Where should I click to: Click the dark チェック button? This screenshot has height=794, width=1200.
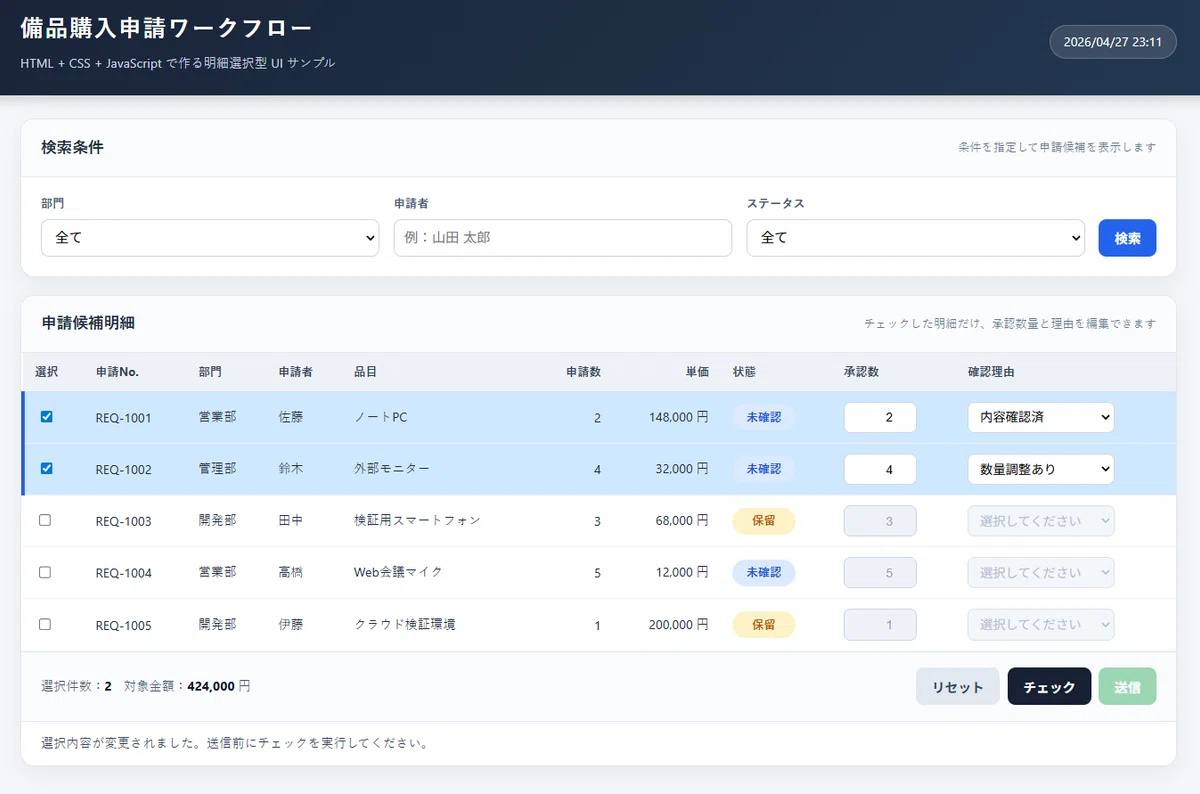[x=1049, y=687]
